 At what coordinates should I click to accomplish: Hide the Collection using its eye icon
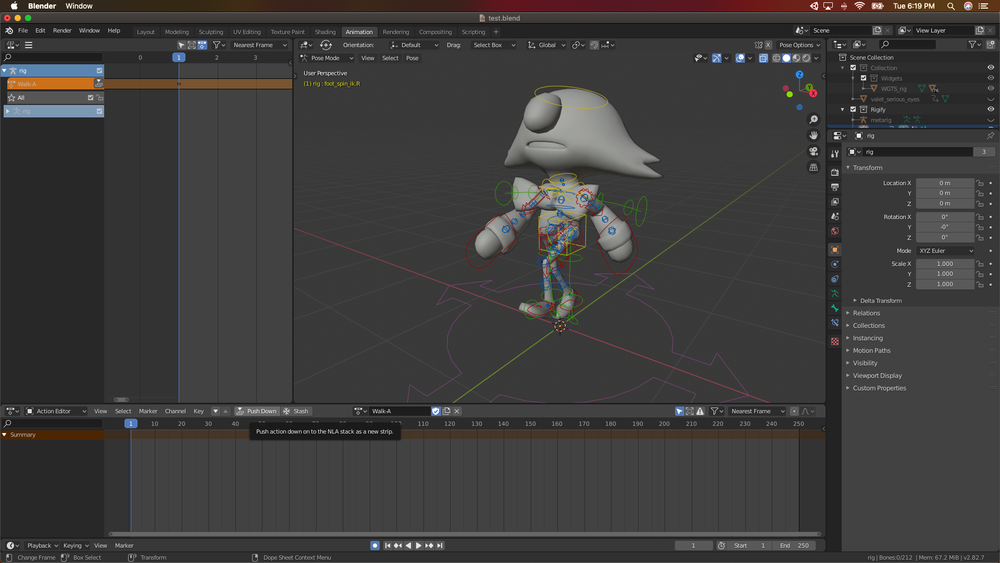point(990,68)
